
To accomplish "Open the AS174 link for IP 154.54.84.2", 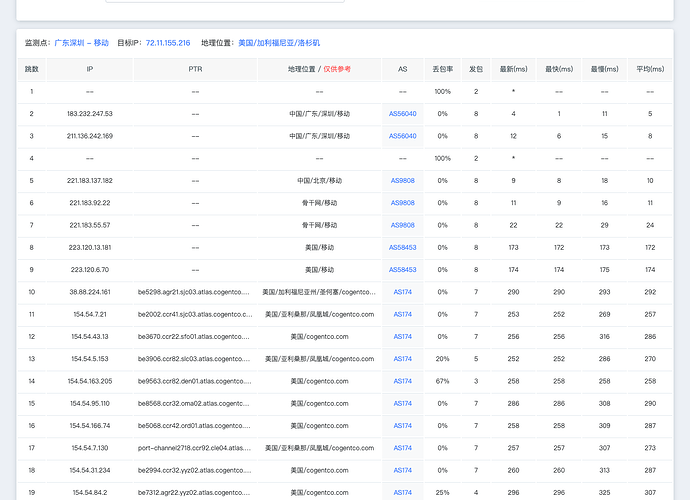I will point(403,493).
